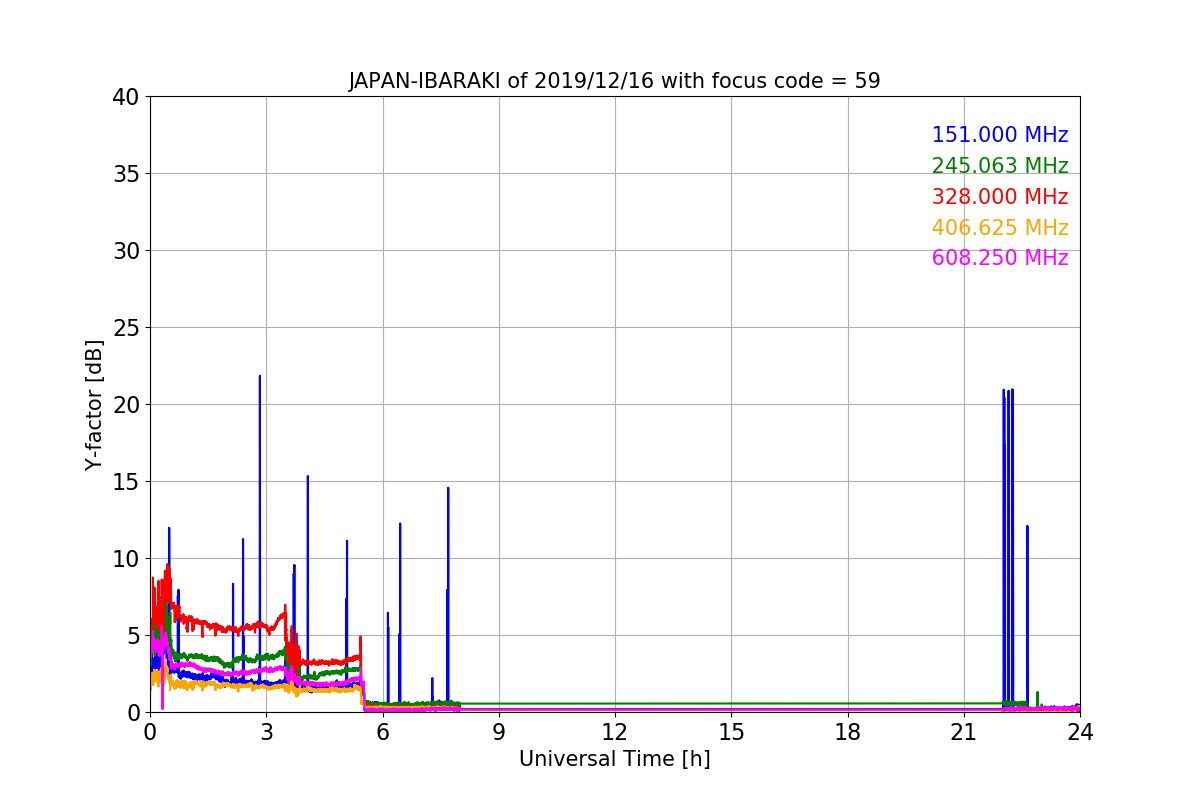Click the y-axis tick label 40
Image resolution: width=1200 pixels, height=800 pixels.
pyautogui.click(x=126, y=97)
